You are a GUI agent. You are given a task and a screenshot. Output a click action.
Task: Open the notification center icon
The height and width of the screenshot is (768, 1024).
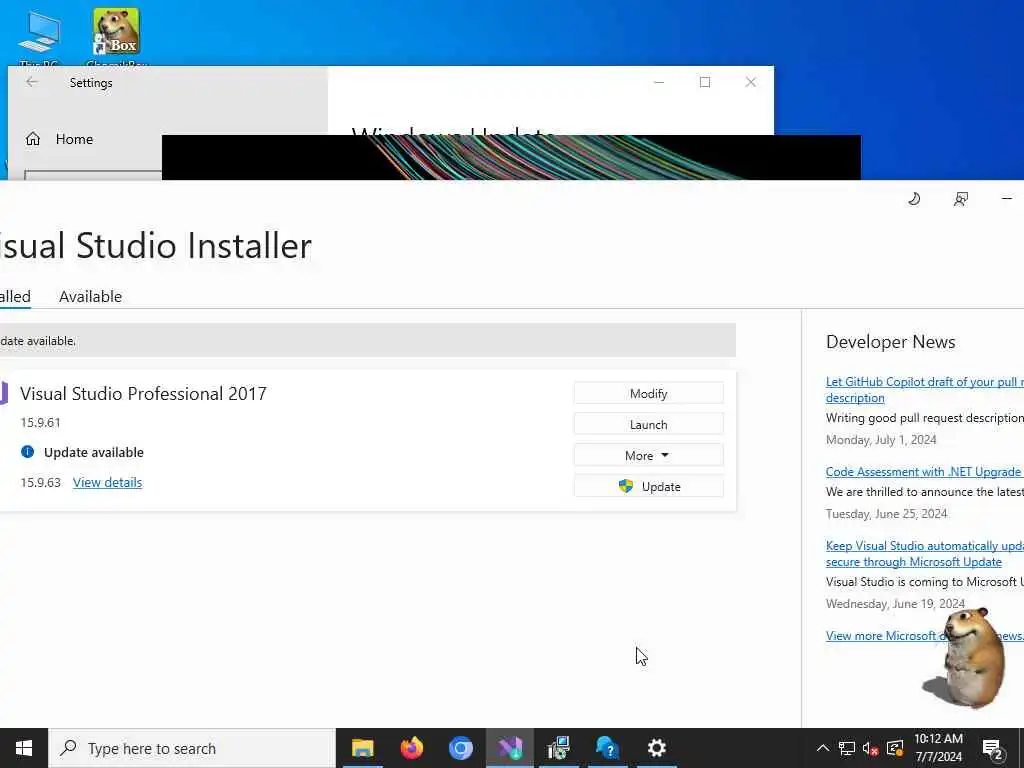(x=993, y=748)
